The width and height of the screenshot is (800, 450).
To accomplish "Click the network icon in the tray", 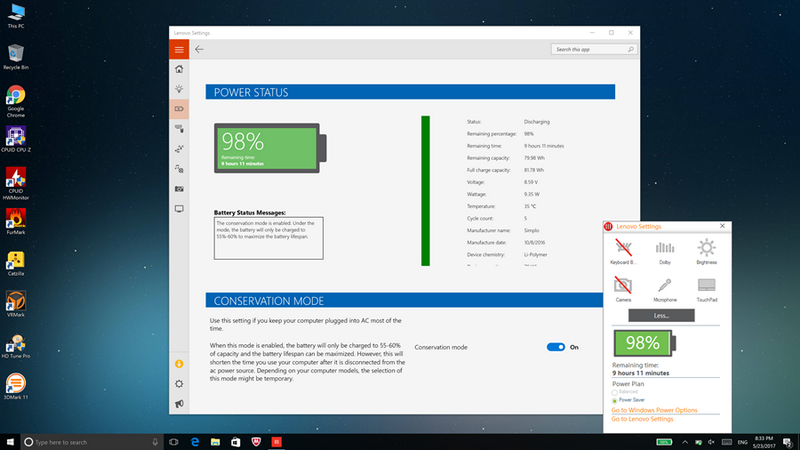I will (698, 442).
